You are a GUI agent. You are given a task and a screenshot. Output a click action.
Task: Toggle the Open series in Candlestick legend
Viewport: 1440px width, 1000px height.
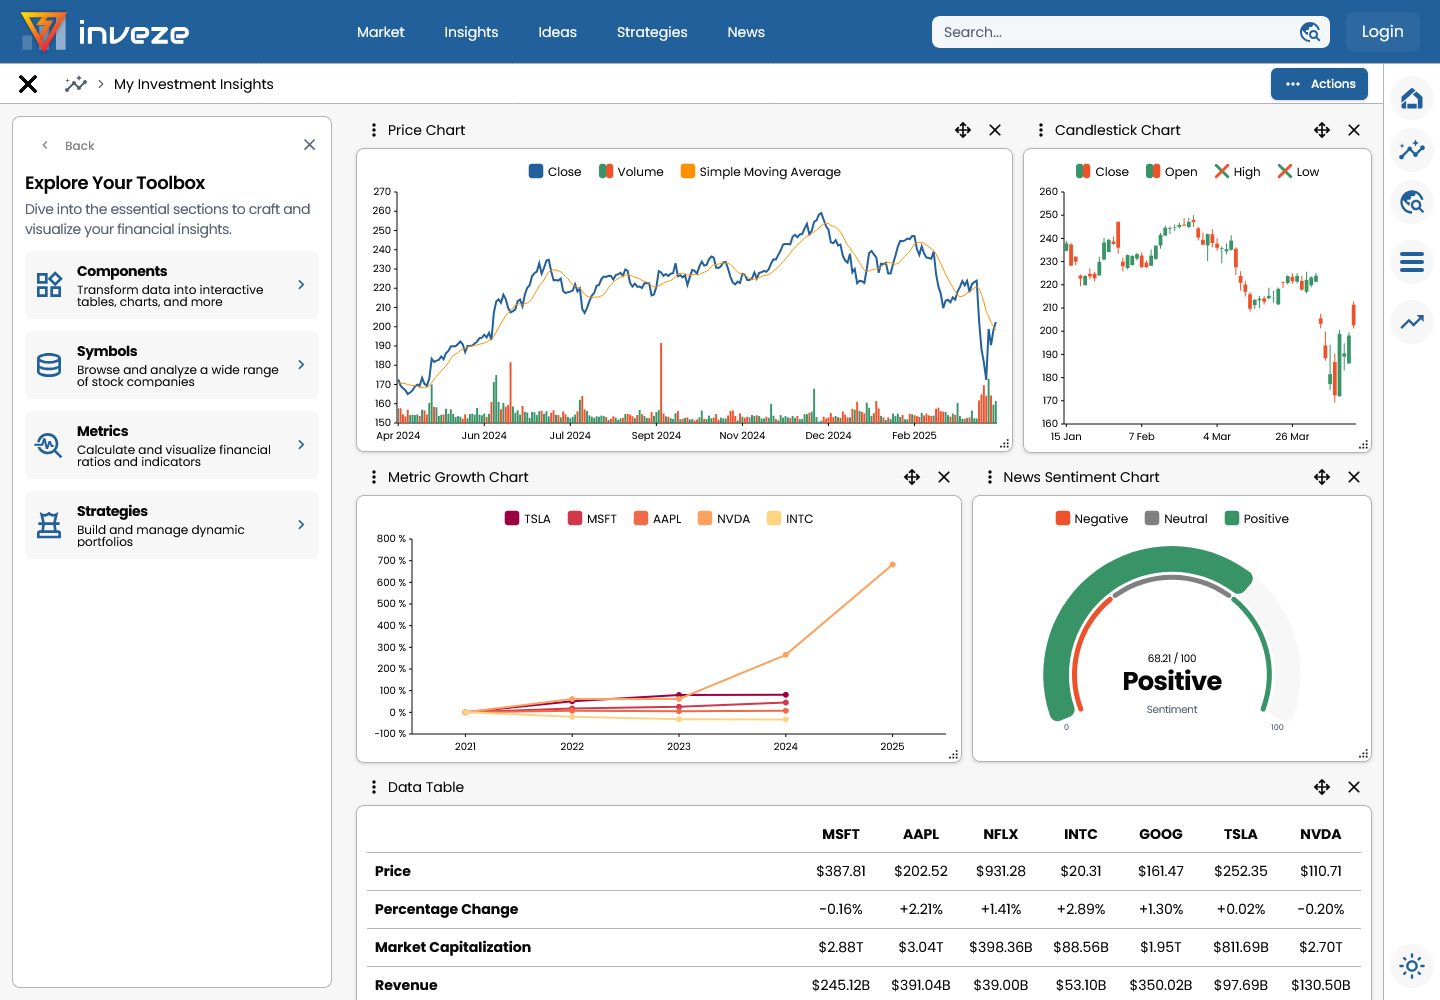[1172, 172]
